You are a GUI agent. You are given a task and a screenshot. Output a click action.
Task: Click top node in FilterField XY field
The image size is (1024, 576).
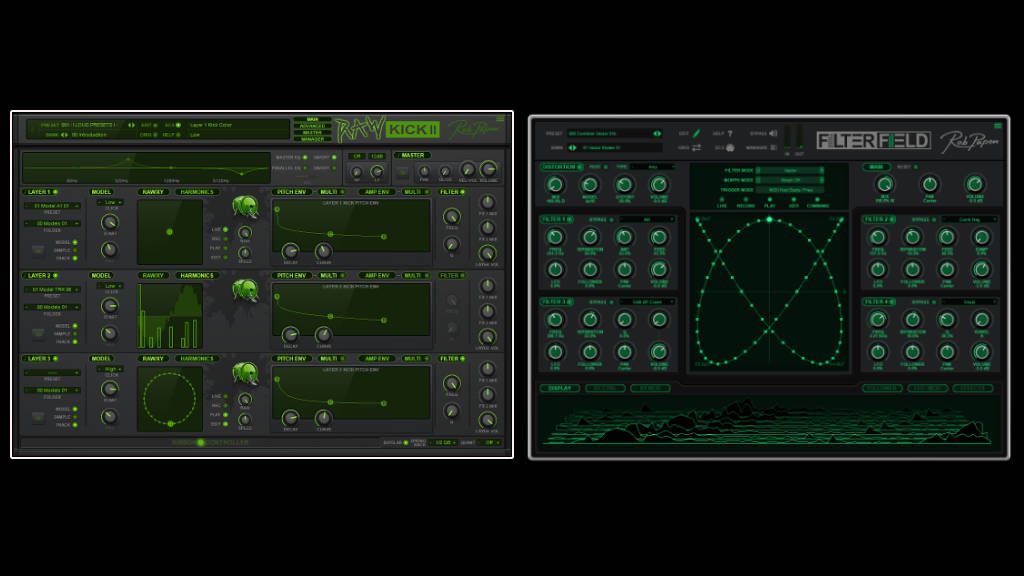coord(769,219)
